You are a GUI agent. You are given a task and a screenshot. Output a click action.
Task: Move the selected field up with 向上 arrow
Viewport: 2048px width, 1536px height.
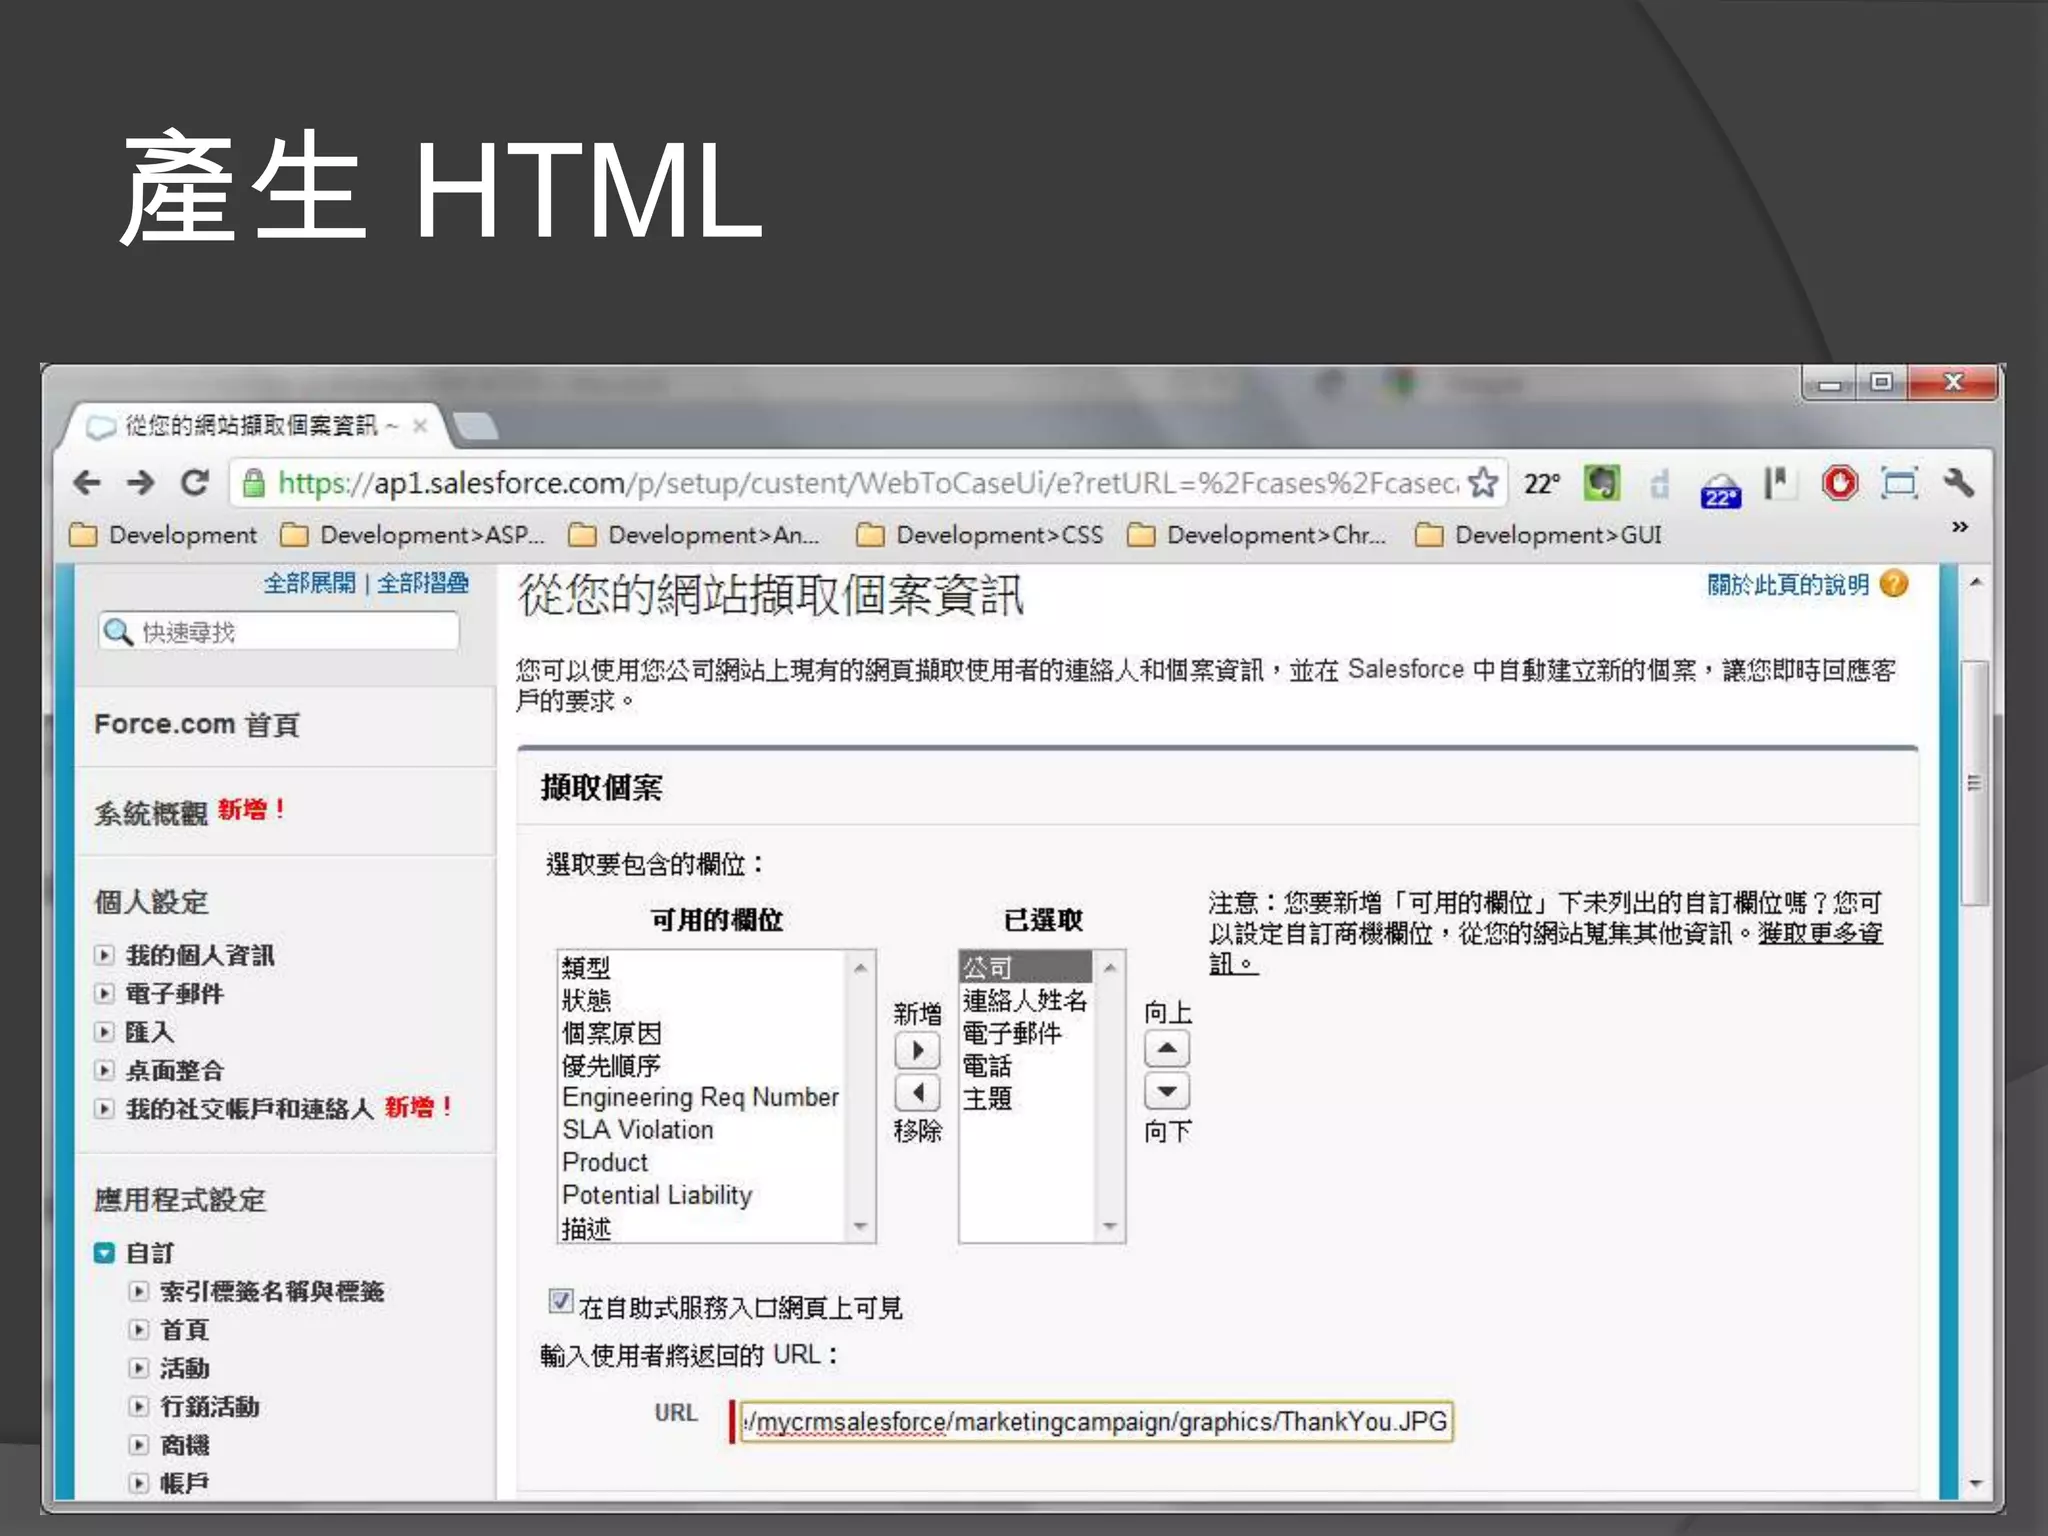coord(1167,1049)
